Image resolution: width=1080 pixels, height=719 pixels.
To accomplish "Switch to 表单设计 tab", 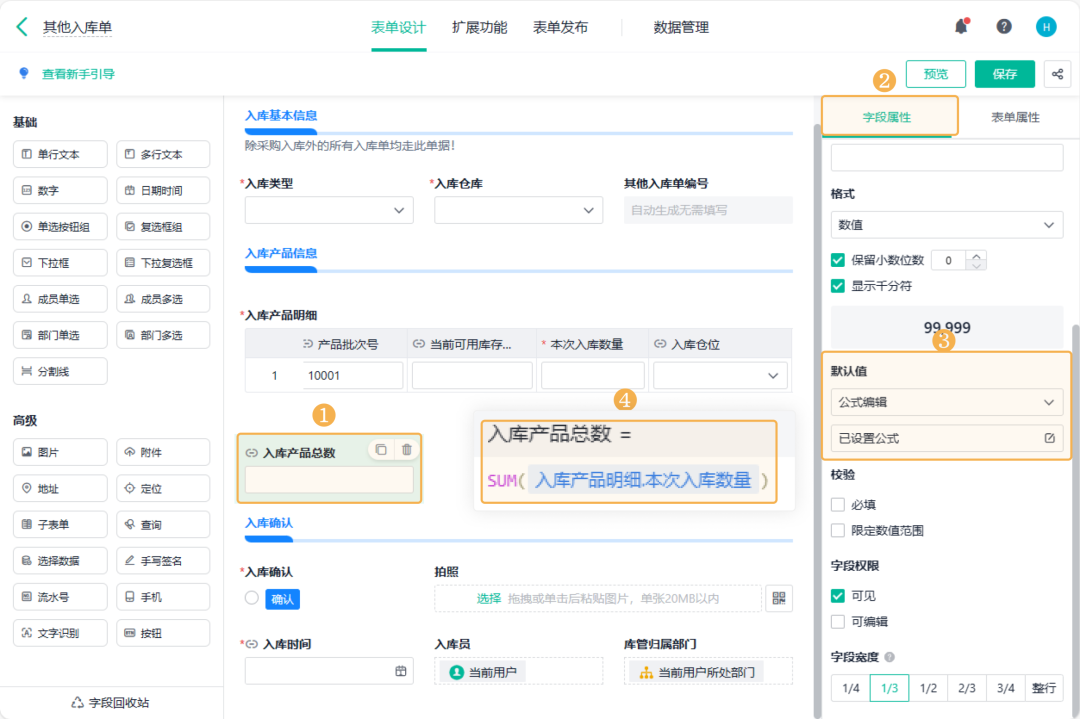I will [x=398, y=28].
